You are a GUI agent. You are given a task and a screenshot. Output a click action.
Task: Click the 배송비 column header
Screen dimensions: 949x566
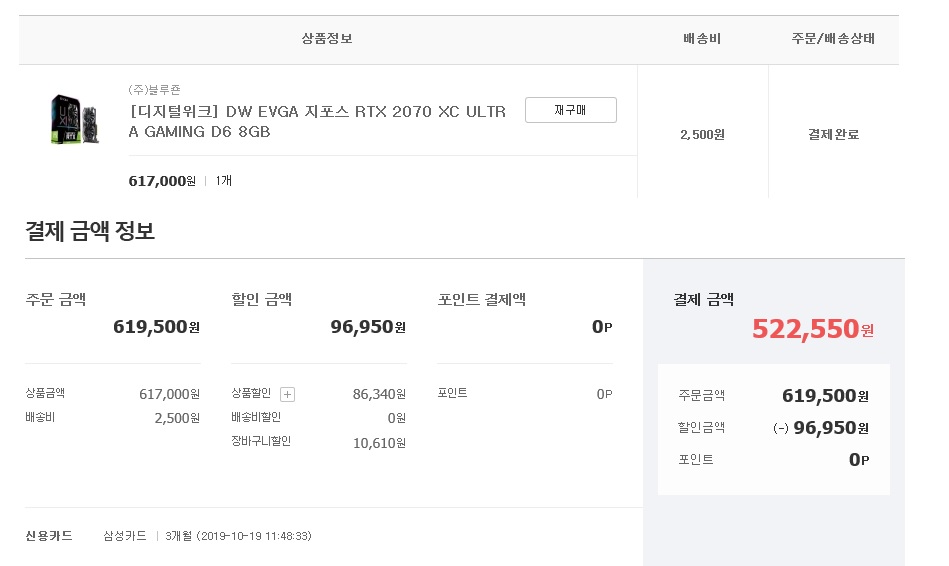pos(702,39)
